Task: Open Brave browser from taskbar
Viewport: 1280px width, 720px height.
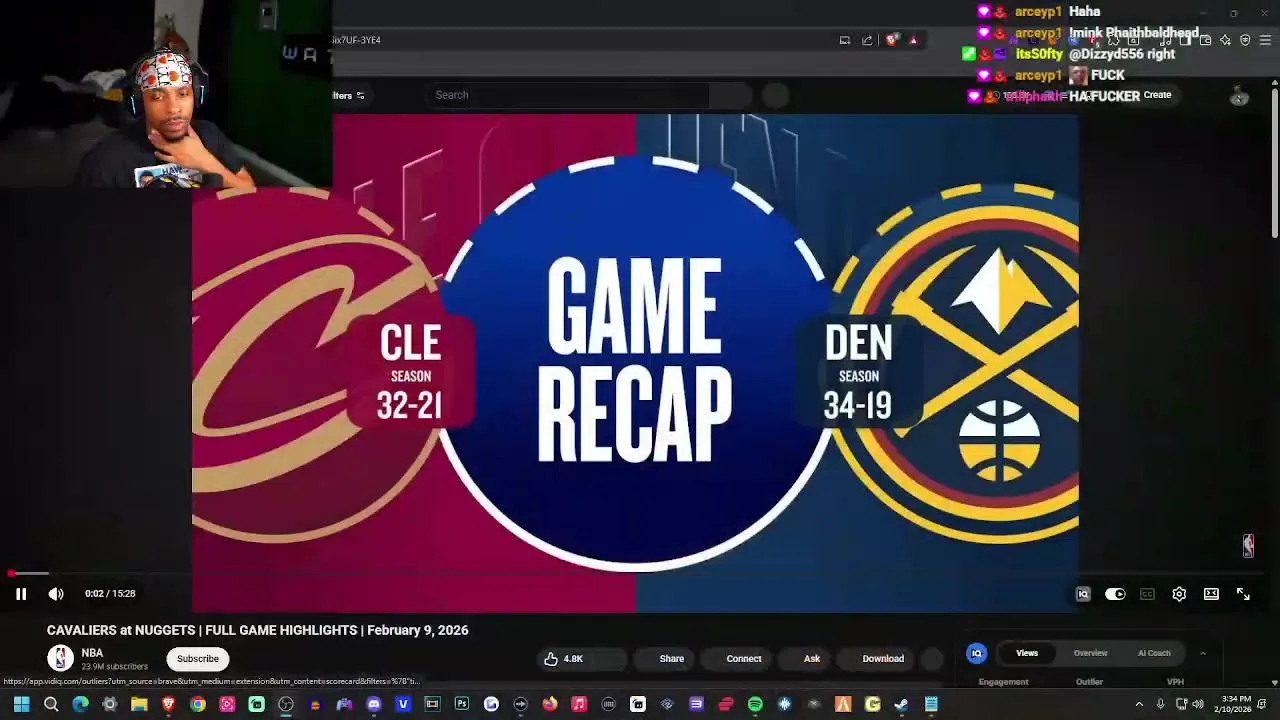Action: [168, 704]
